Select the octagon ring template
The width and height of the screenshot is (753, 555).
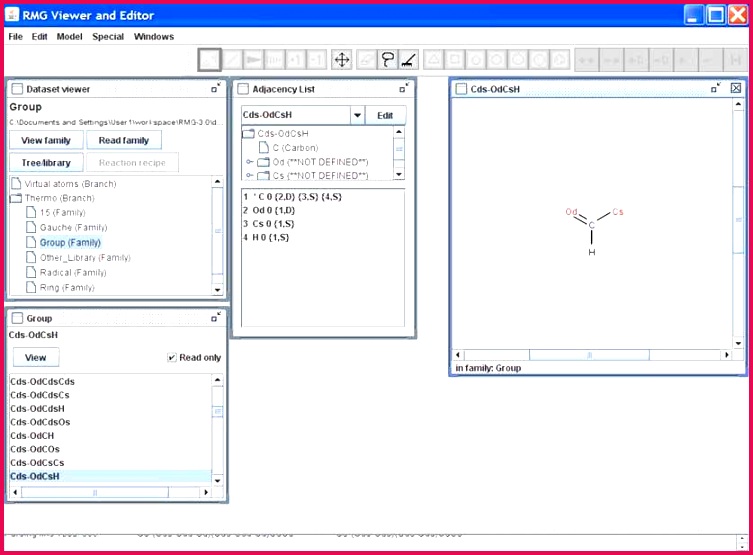click(x=539, y=60)
